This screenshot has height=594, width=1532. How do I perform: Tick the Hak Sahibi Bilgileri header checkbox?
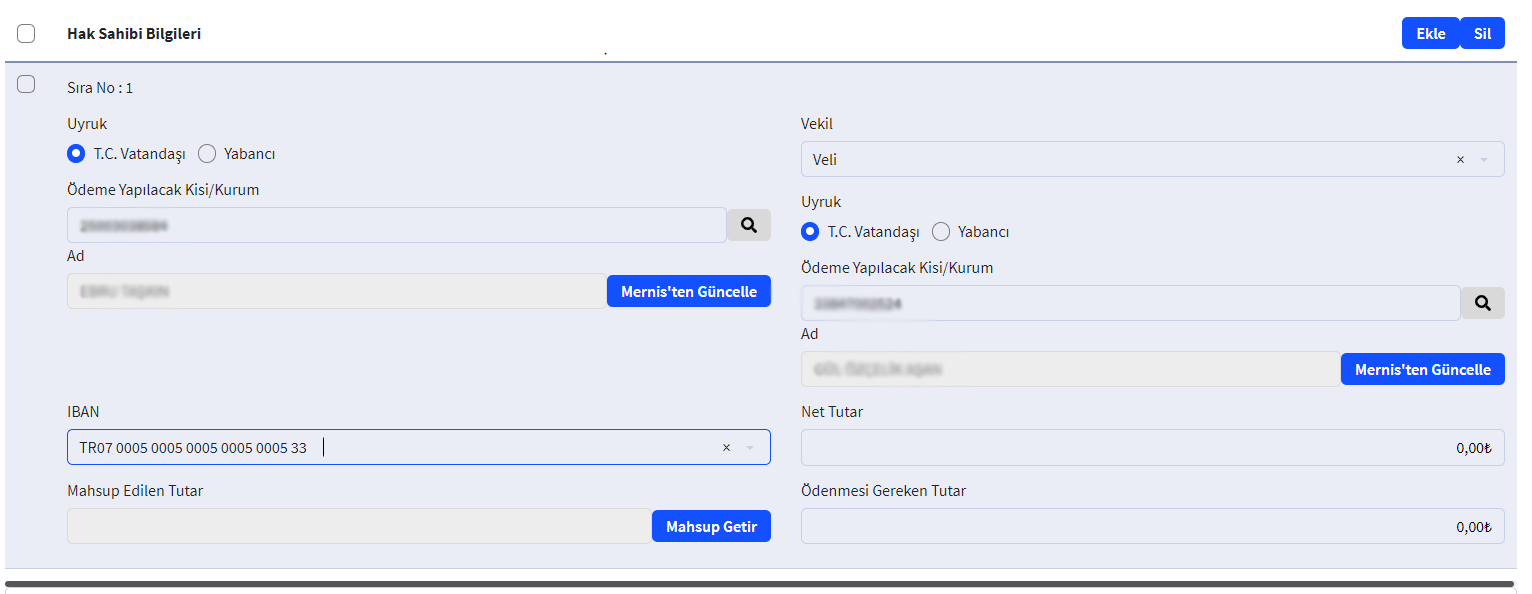(26, 34)
